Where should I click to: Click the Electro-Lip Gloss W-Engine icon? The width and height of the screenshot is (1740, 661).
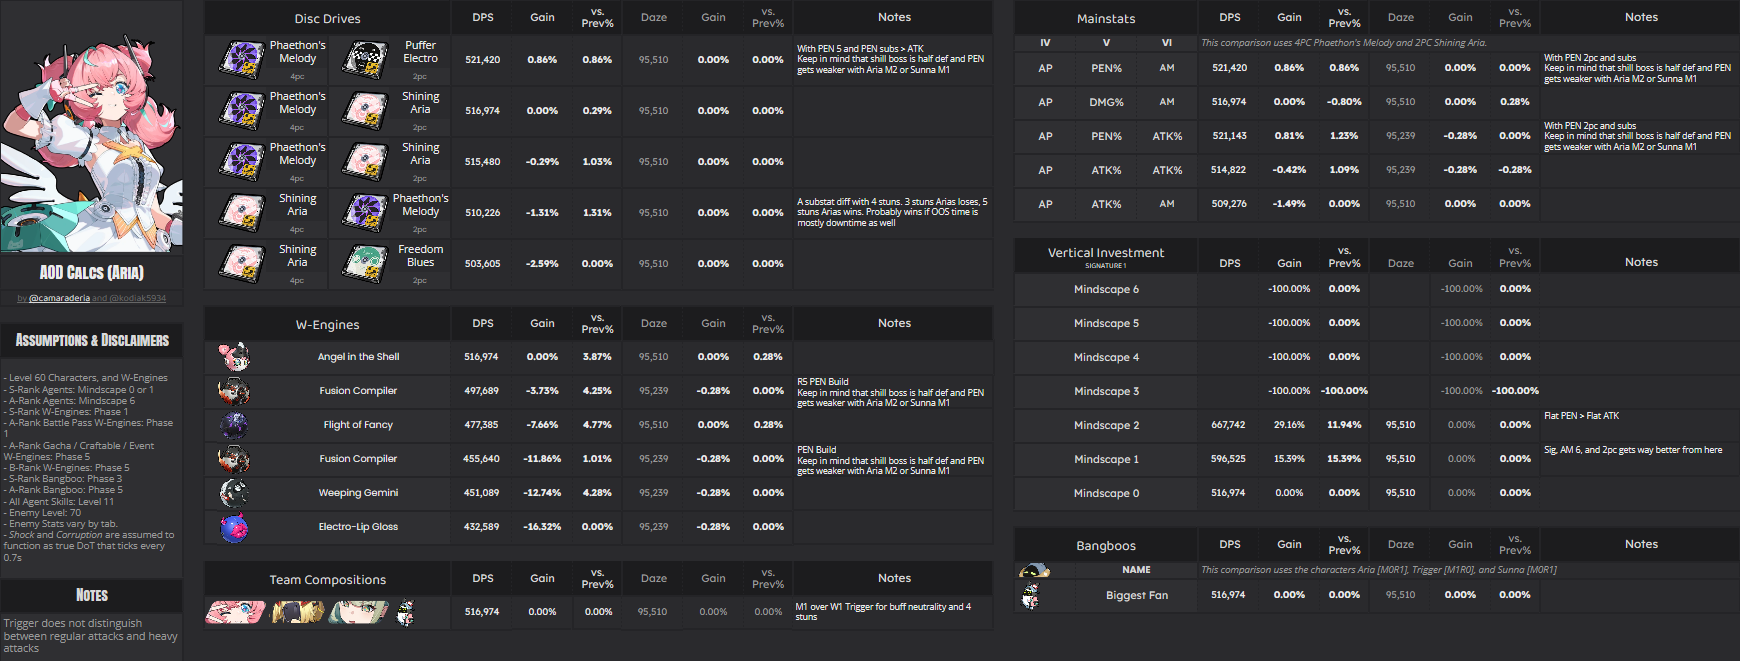pos(234,527)
